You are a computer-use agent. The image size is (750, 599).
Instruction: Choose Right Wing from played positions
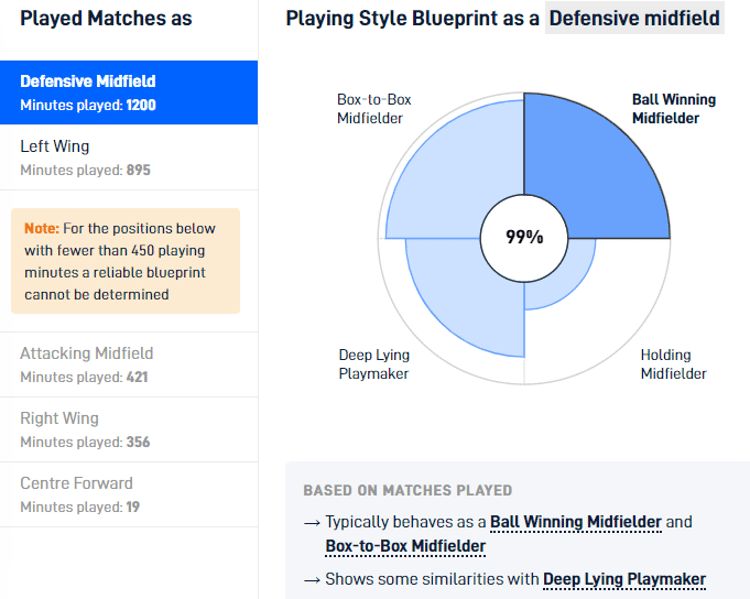click(x=128, y=429)
